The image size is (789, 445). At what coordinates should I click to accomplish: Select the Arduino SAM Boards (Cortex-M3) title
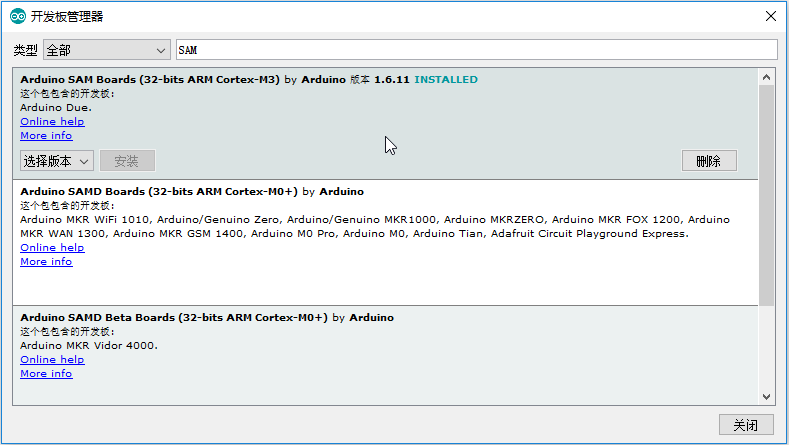(x=150, y=80)
